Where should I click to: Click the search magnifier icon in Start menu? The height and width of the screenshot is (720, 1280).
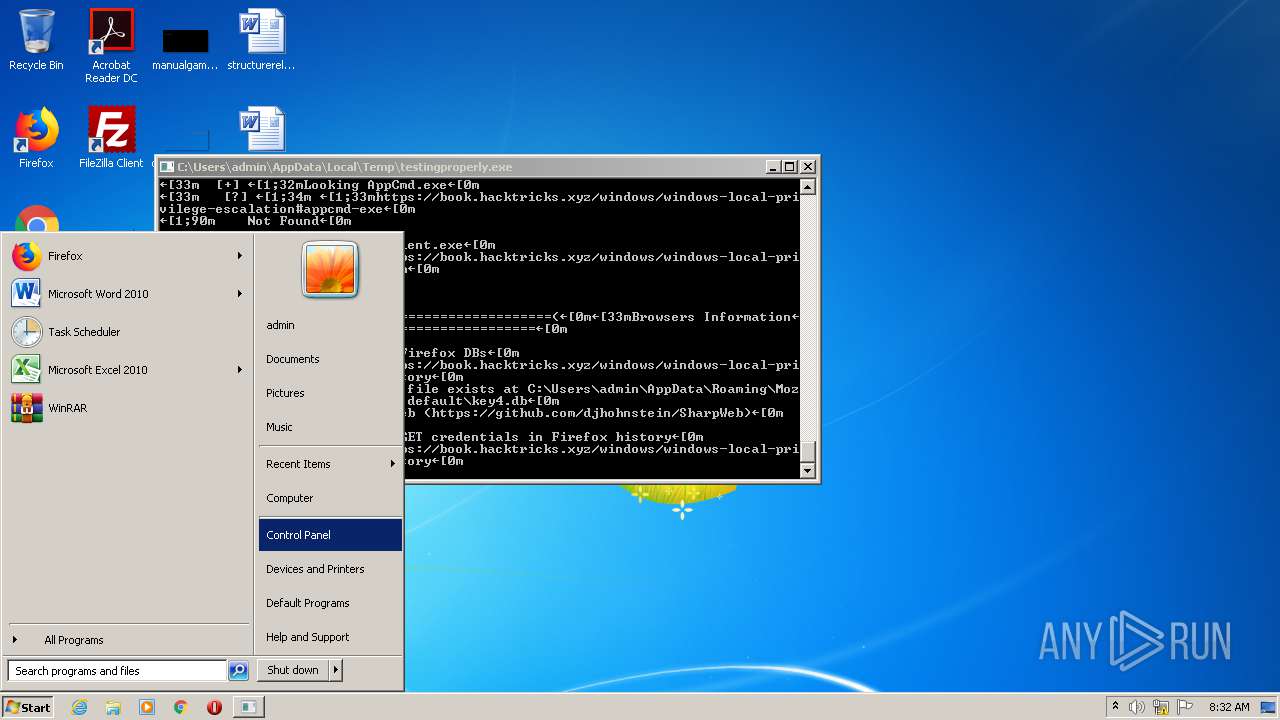[238, 671]
